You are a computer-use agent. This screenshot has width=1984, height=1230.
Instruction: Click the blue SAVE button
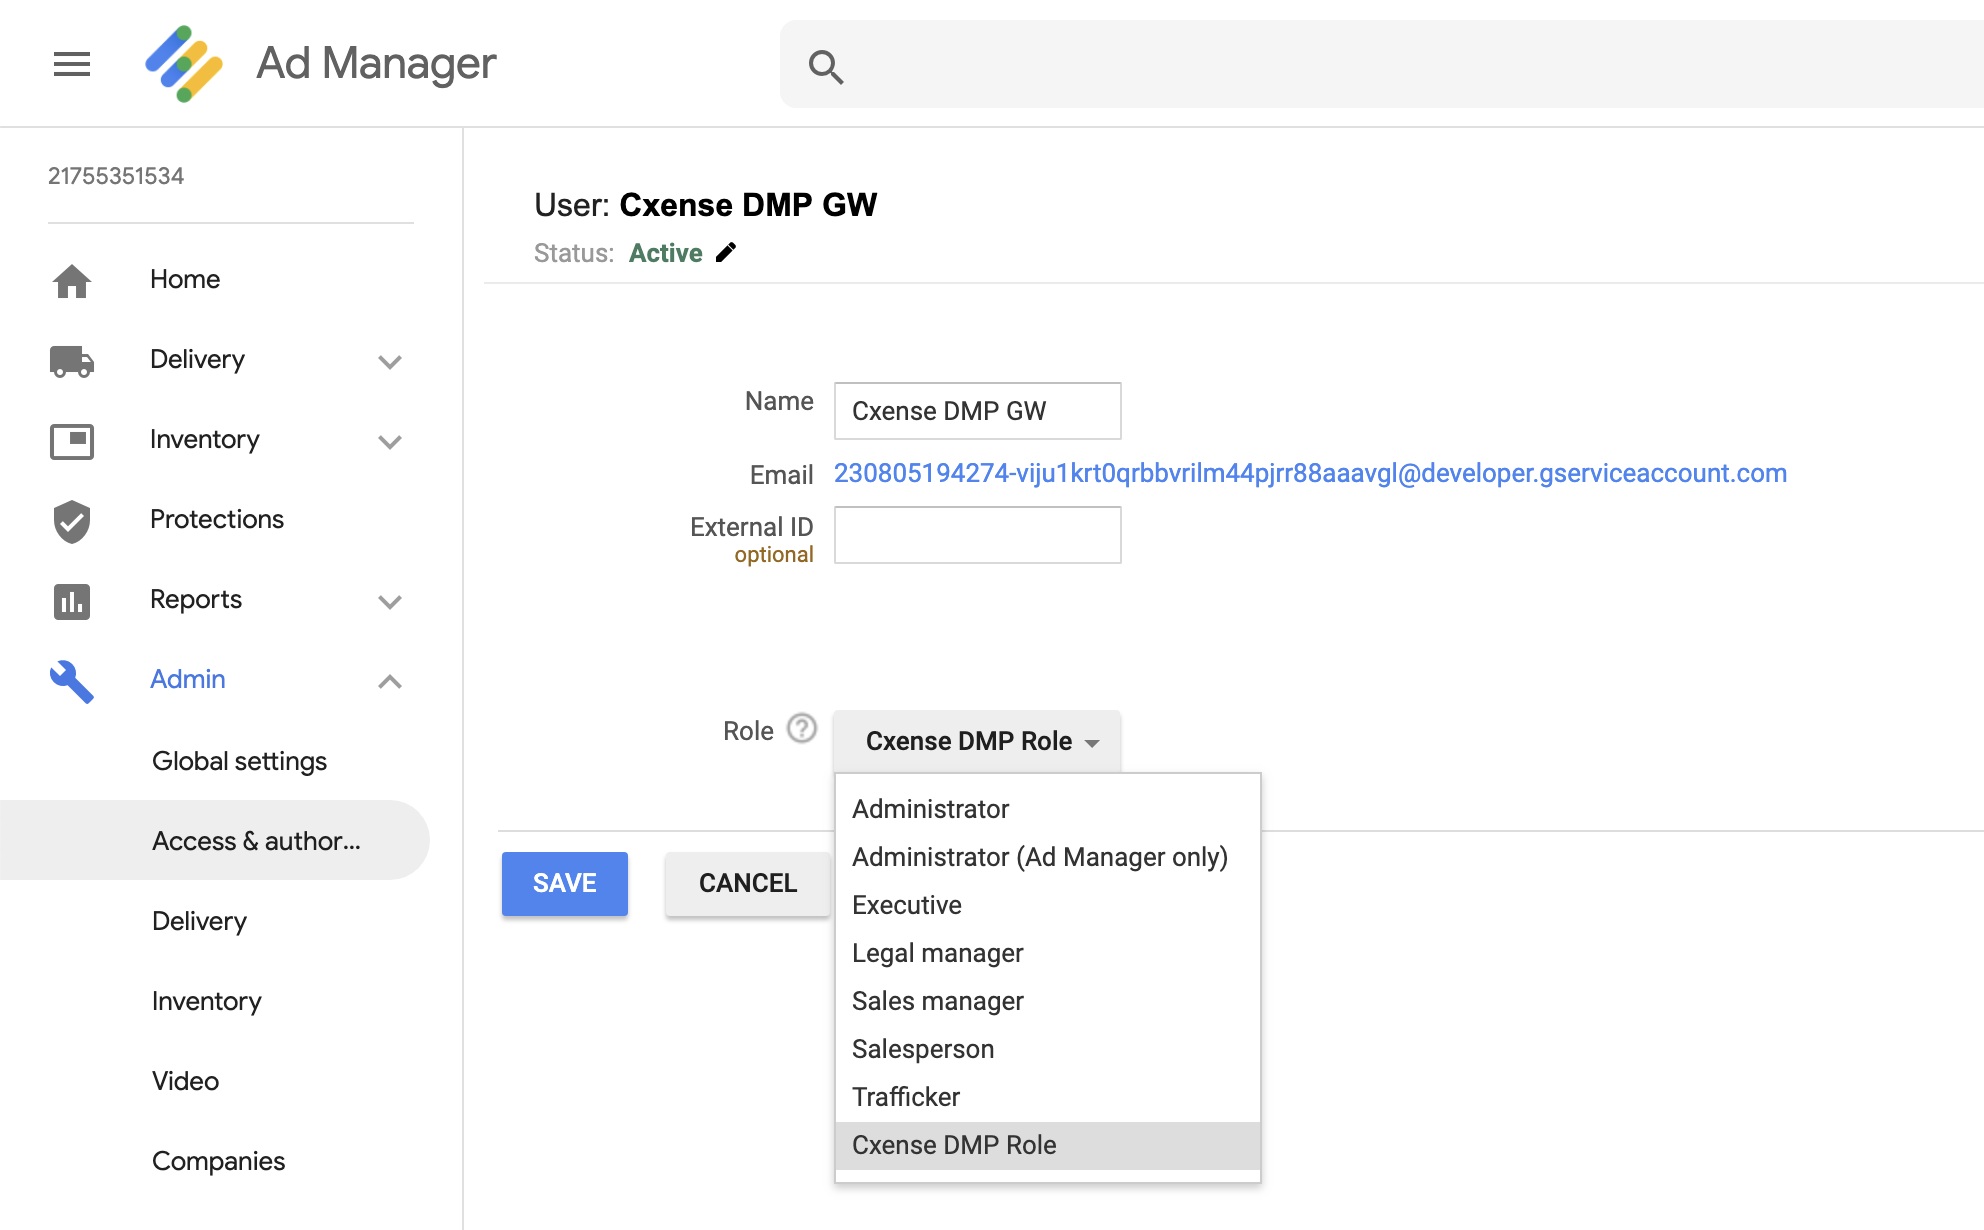[565, 883]
